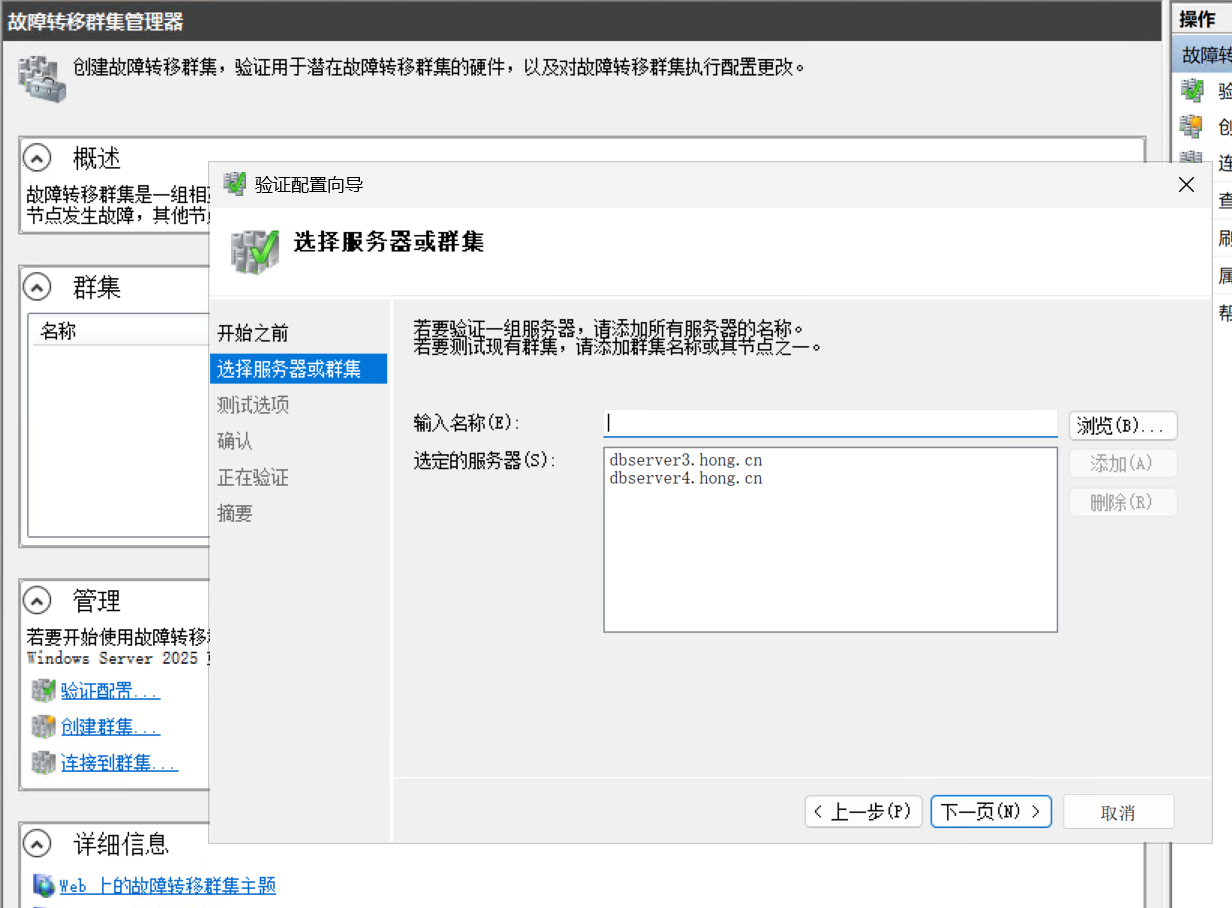Viewport: 1232px width, 908px height.
Task: Click the validate icon in the 操作 panel
Action: point(1191,91)
